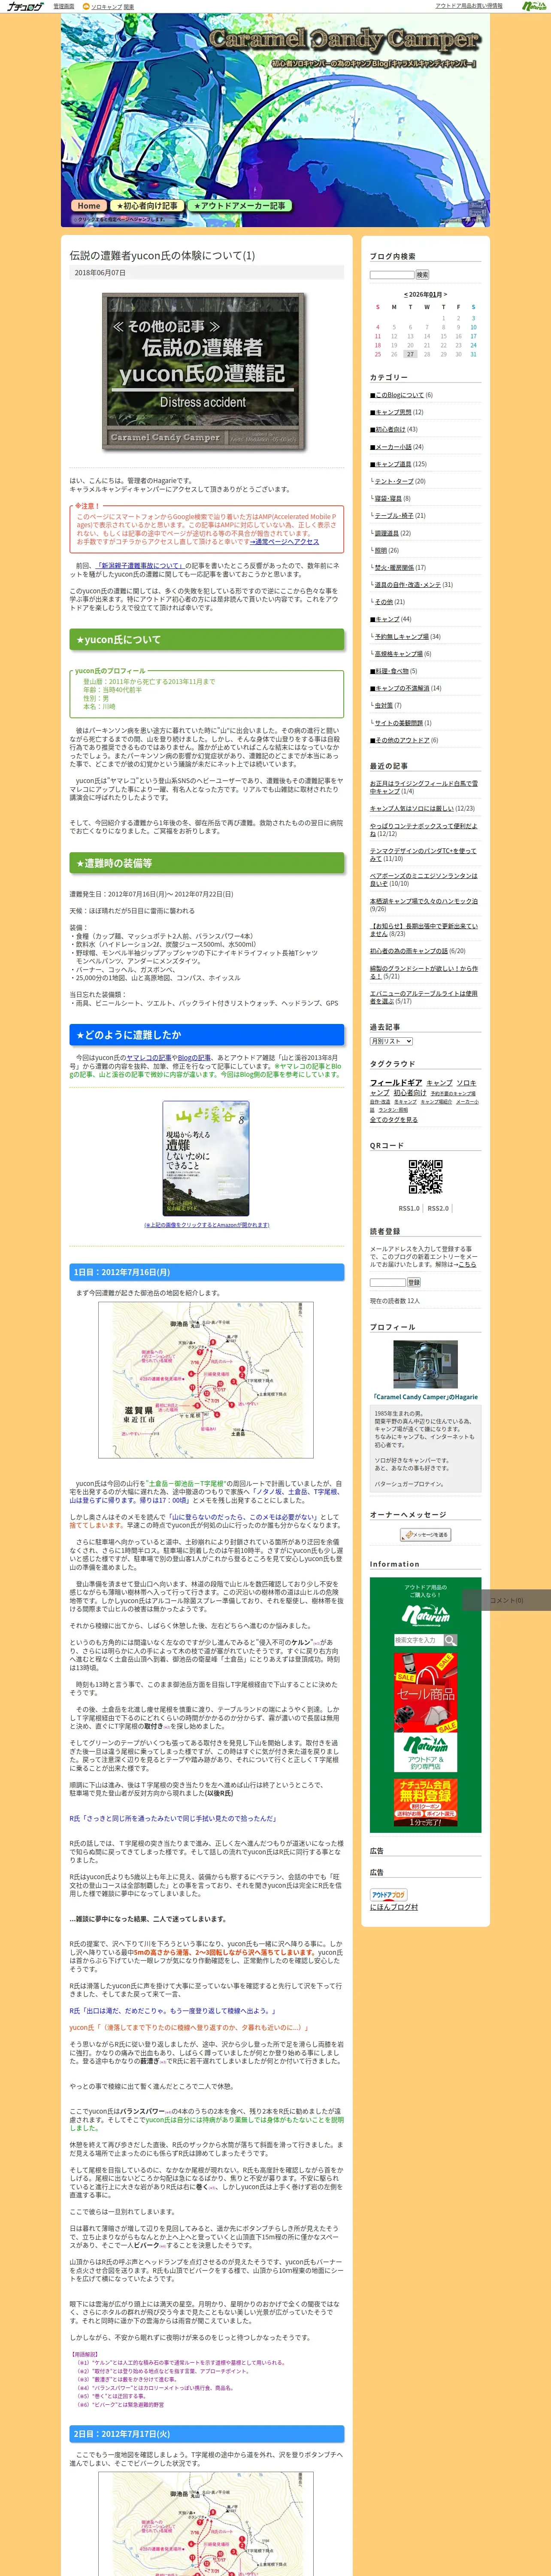551x2576 pixels.
Task: Click the コメント(0) floating button
Action: (506, 1600)
